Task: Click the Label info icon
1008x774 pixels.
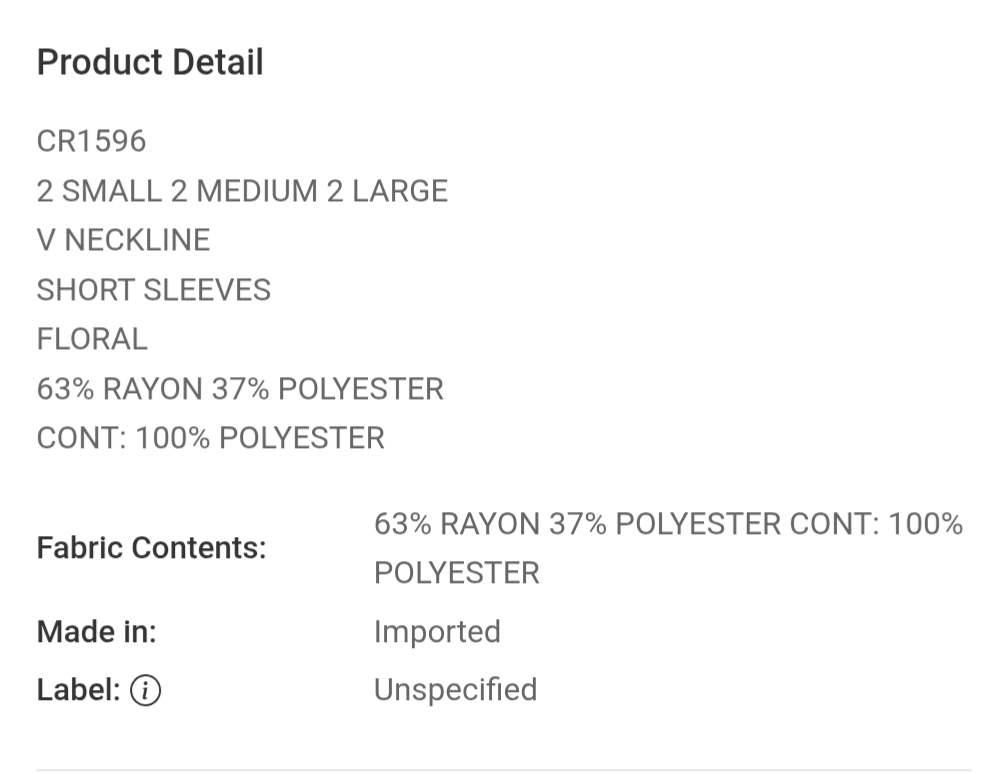Action: point(145,690)
